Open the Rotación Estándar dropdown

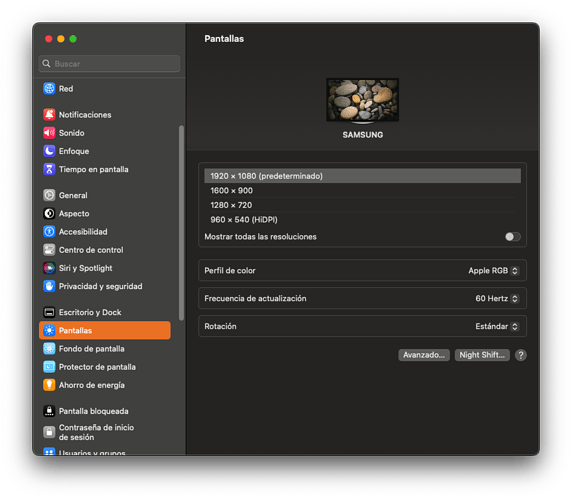pos(497,326)
